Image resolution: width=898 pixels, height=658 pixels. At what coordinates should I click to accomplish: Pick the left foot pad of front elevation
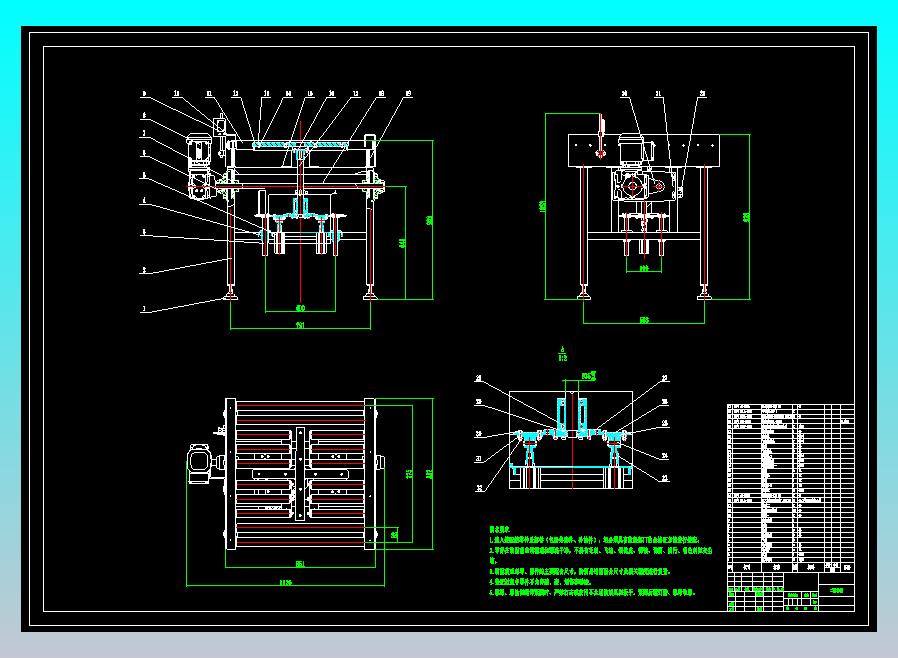(x=230, y=295)
